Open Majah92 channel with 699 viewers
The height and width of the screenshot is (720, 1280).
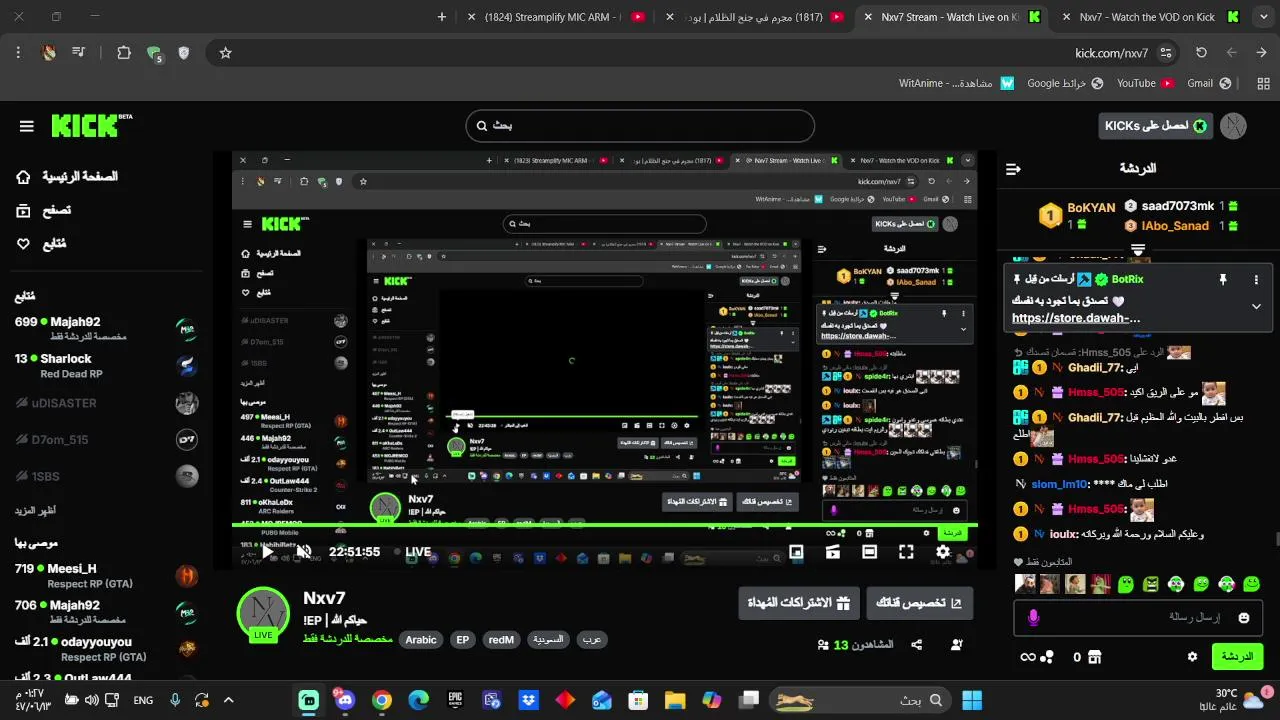(106, 329)
